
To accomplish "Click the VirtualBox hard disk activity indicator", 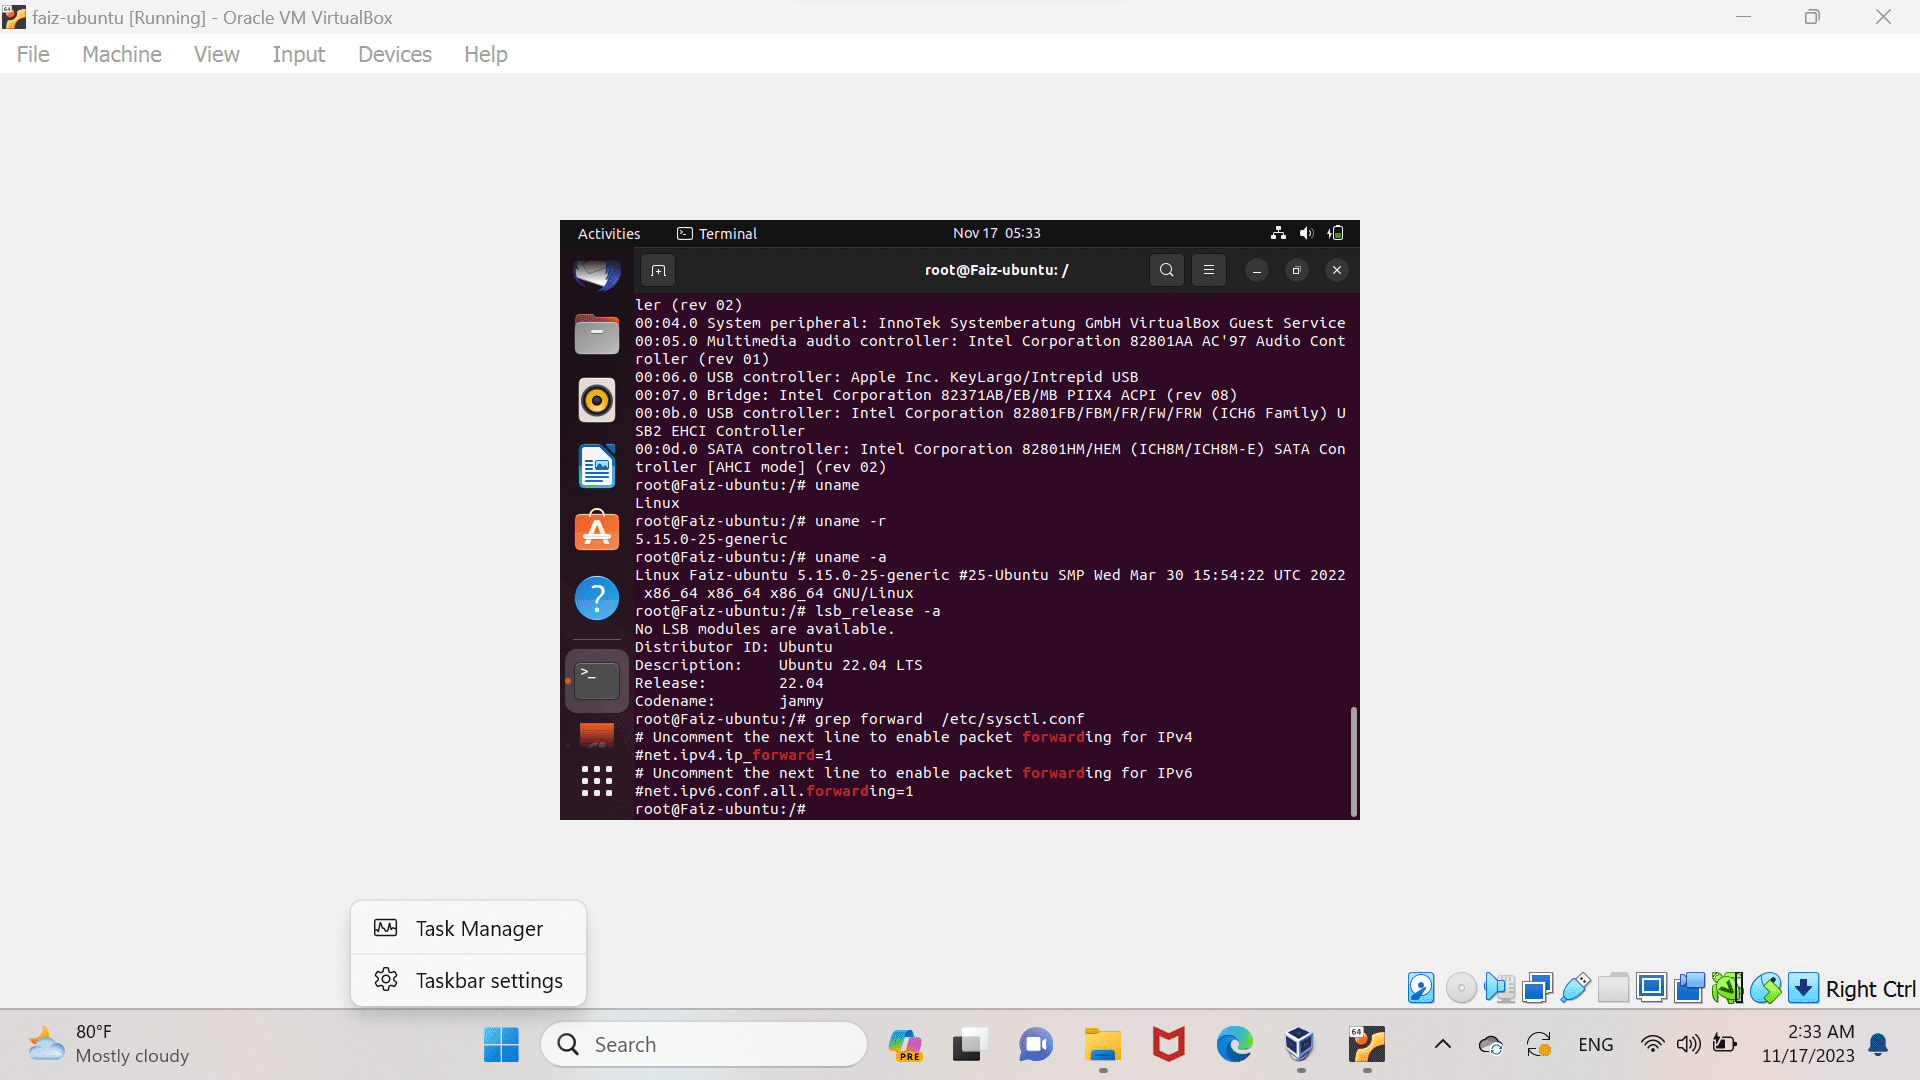I will (1421, 988).
